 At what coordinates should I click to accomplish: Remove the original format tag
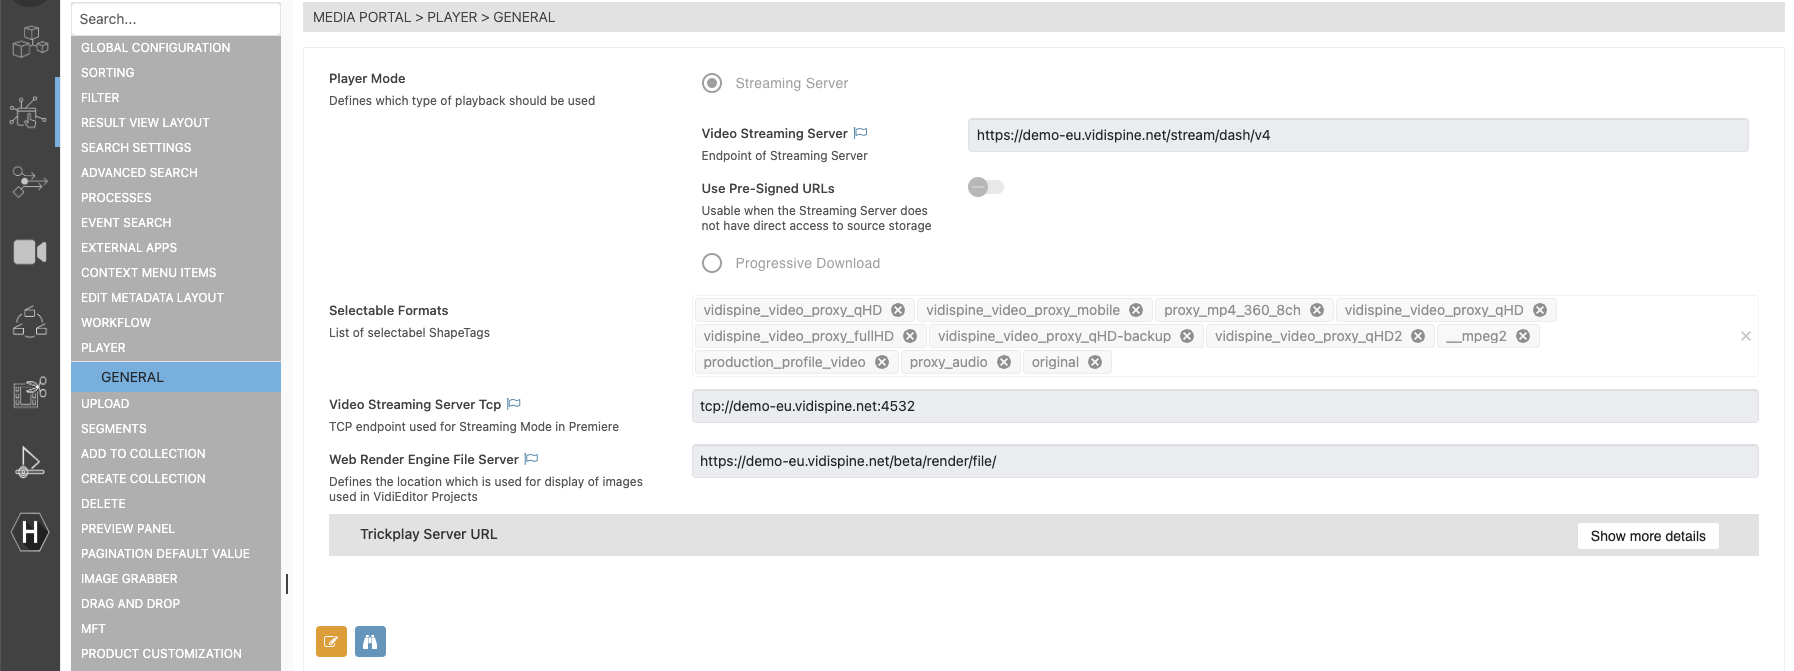[x=1095, y=362]
